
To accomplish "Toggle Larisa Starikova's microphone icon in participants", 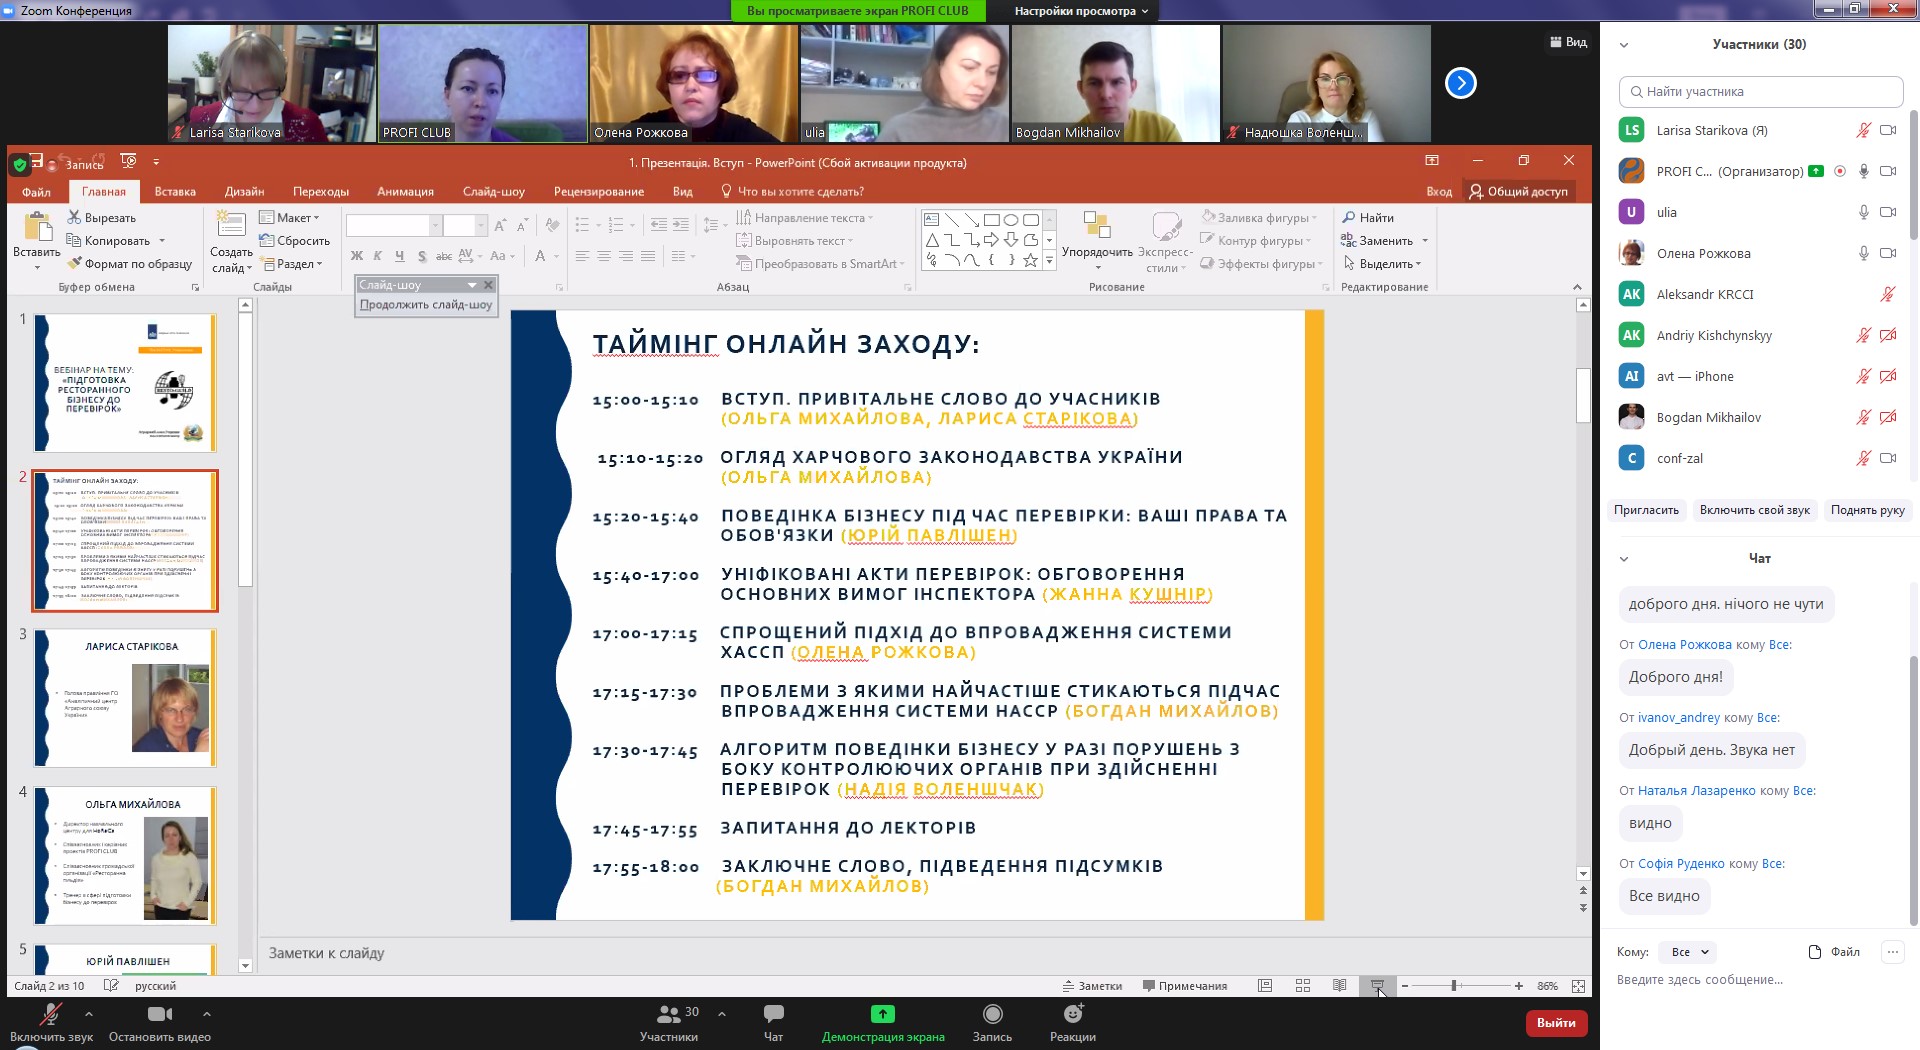I will (x=1863, y=130).
